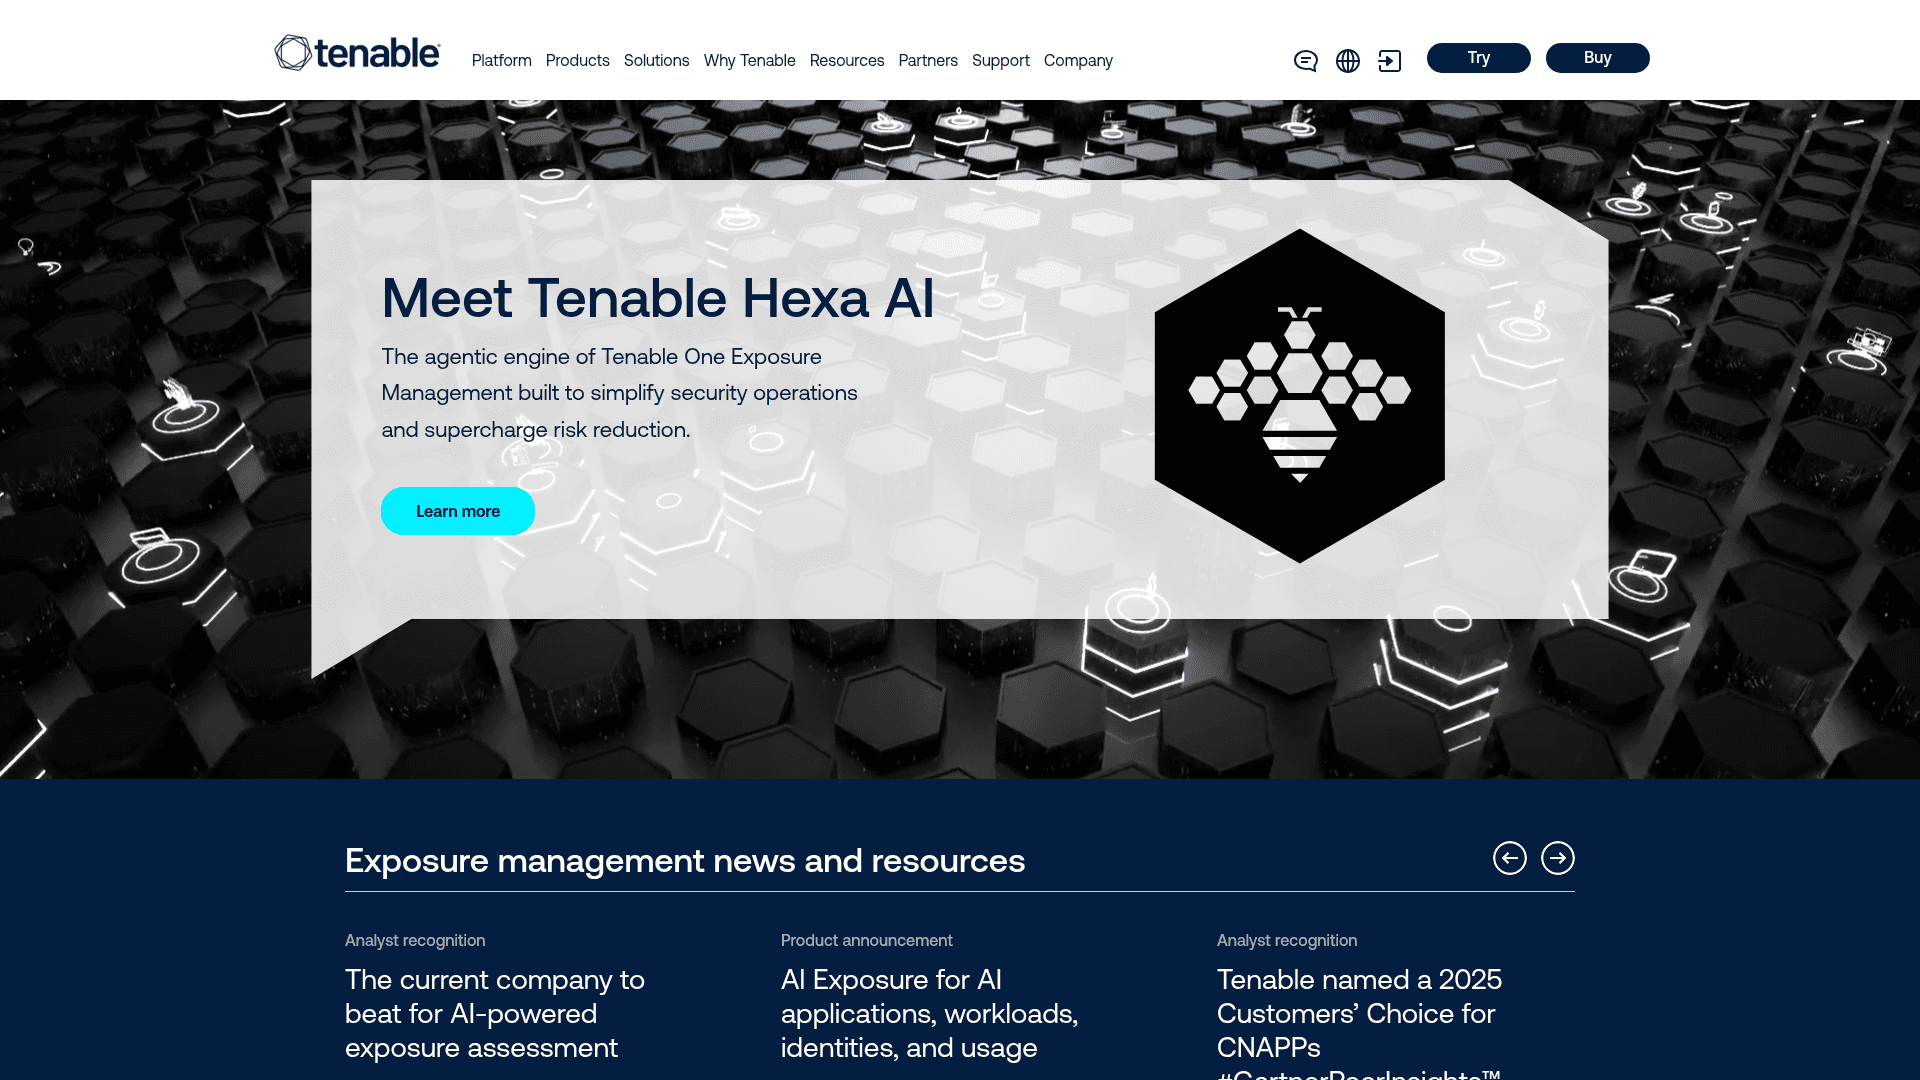
Task: Open the globe language selector
Action: [1348, 61]
